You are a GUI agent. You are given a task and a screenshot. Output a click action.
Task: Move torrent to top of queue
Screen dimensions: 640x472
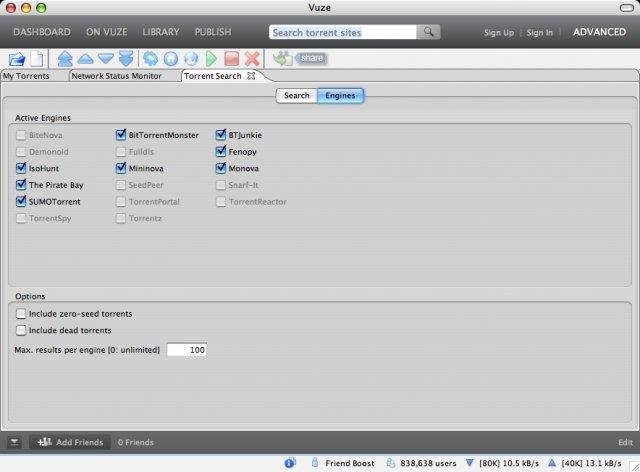click(x=65, y=59)
